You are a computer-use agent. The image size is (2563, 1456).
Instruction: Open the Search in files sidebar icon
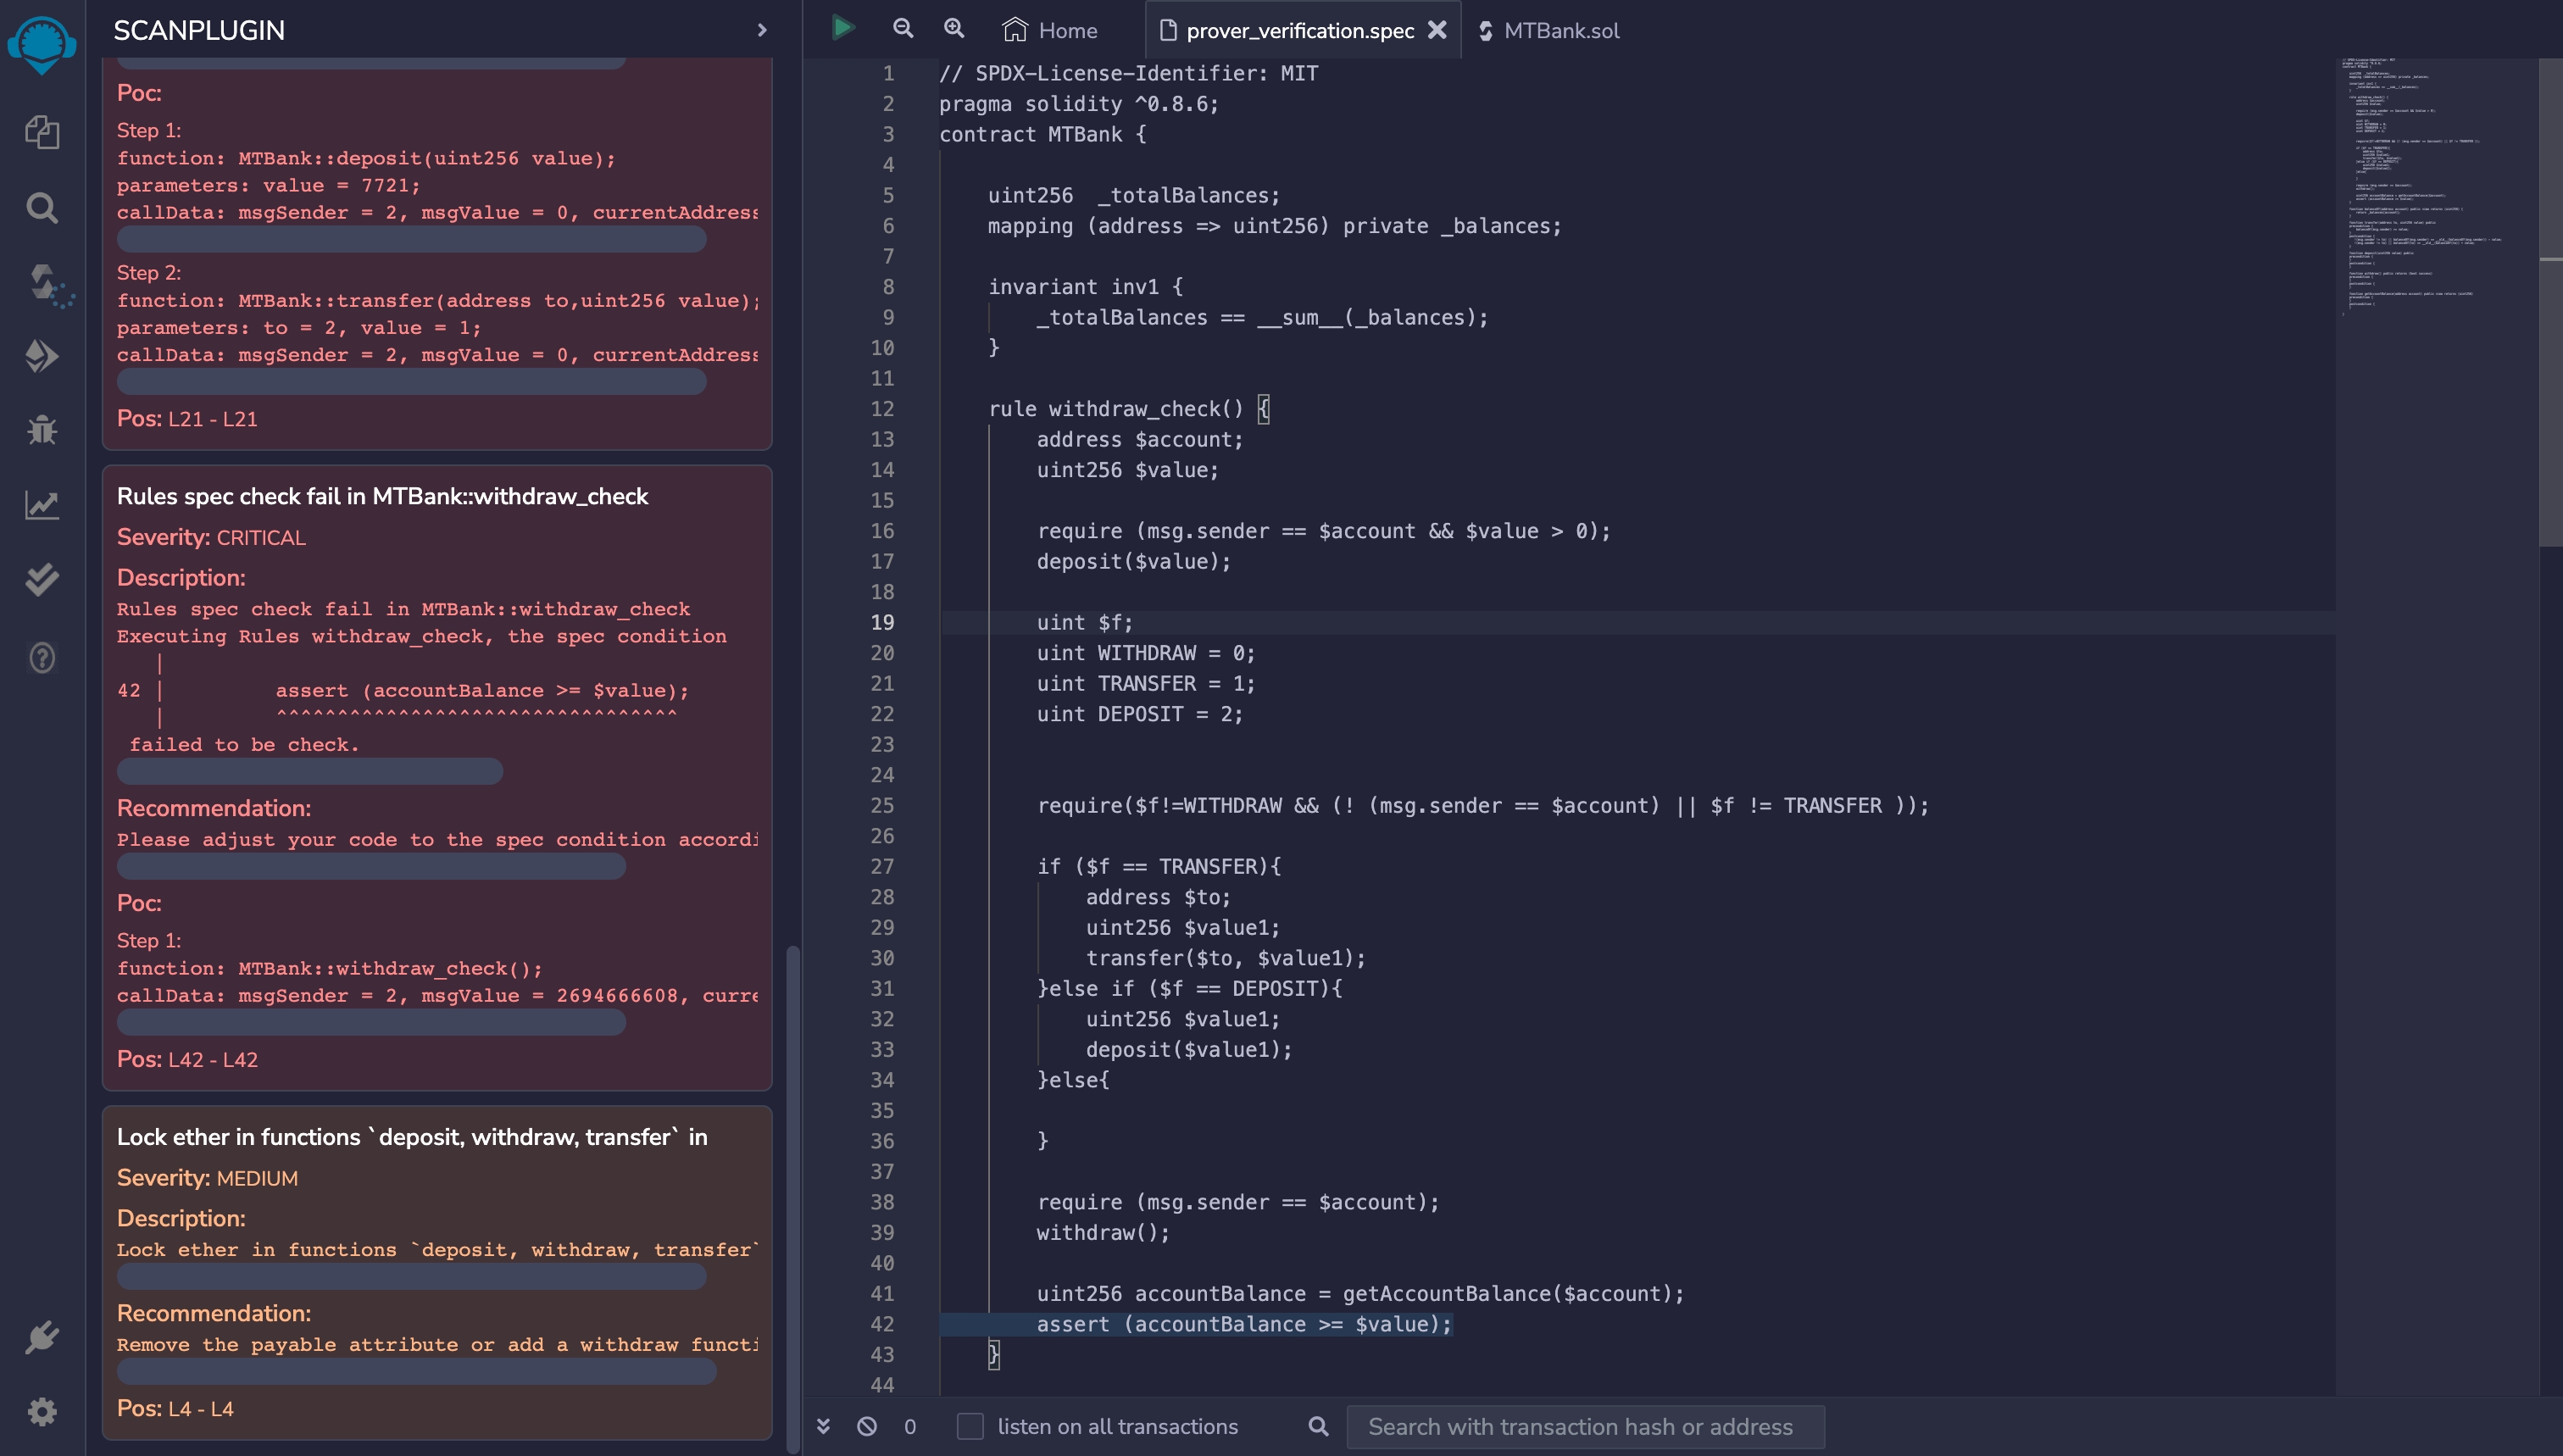(42, 208)
